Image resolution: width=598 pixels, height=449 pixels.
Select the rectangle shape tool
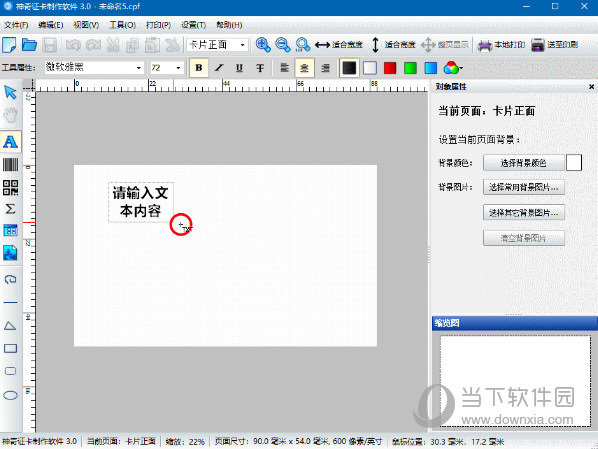point(10,348)
